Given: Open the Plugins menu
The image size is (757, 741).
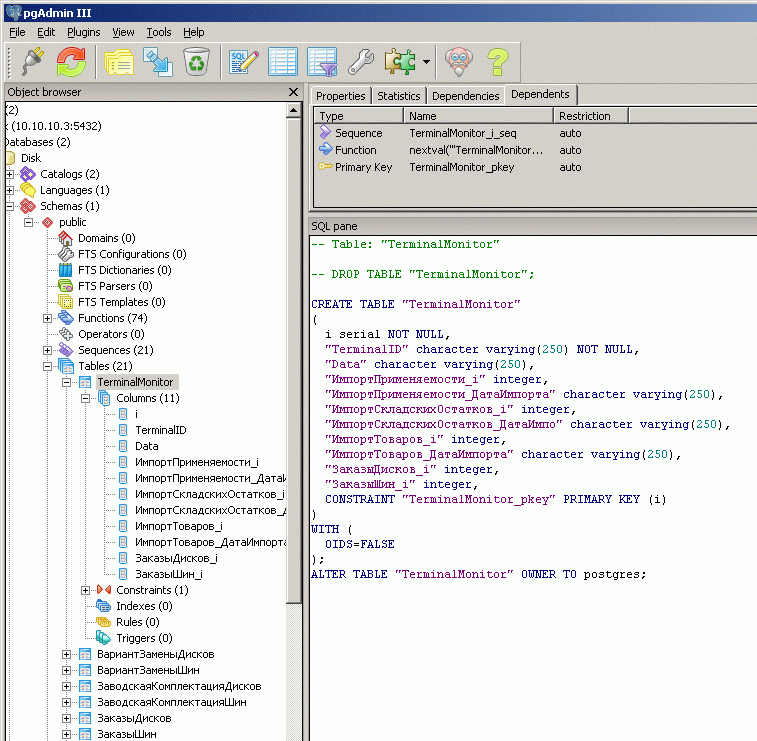Looking at the screenshot, I should tap(84, 32).
